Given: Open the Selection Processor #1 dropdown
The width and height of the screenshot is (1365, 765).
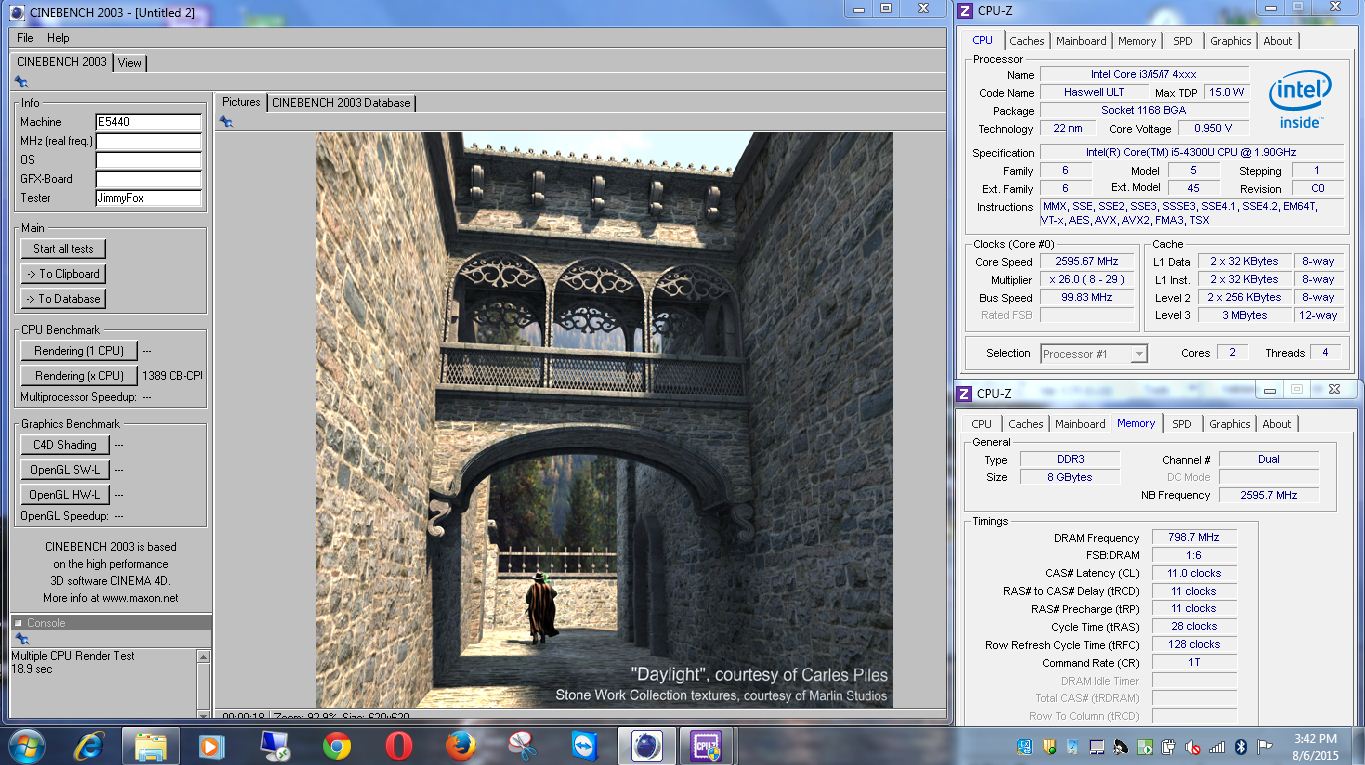Looking at the screenshot, I should pyautogui.click(x=1094, y=354).
